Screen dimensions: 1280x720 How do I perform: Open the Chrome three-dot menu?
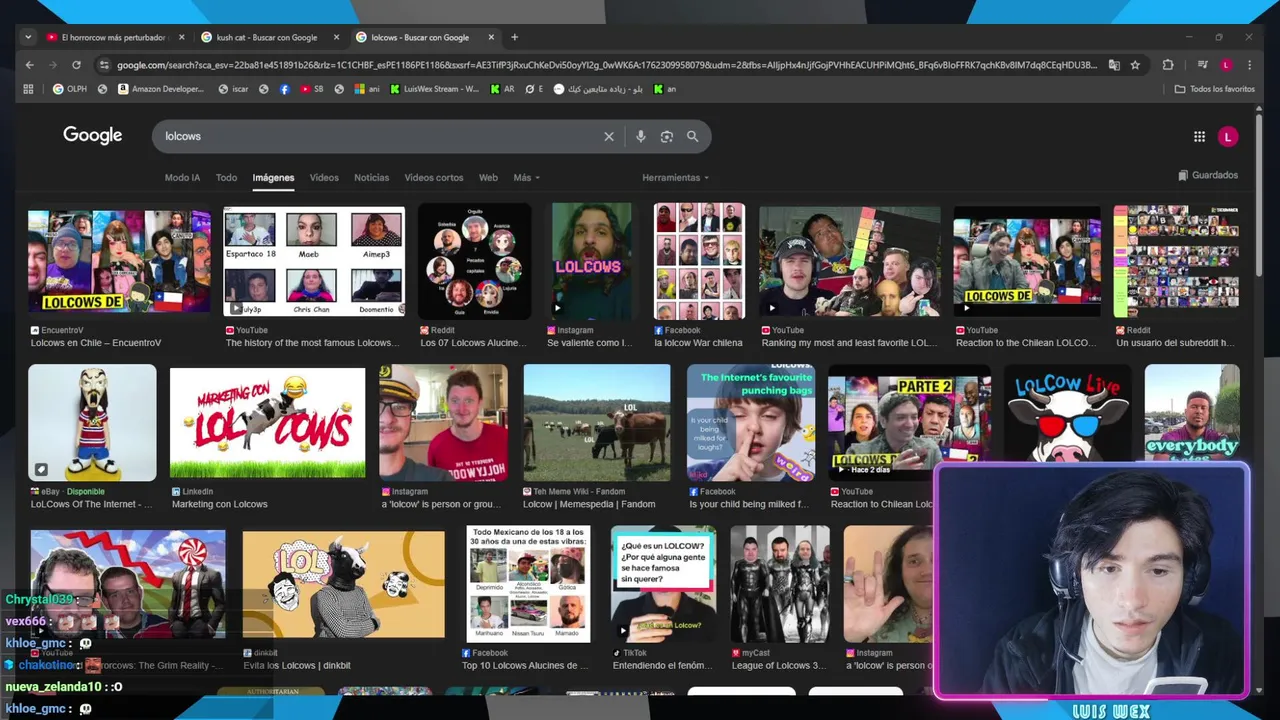[x=1249, y=65]
